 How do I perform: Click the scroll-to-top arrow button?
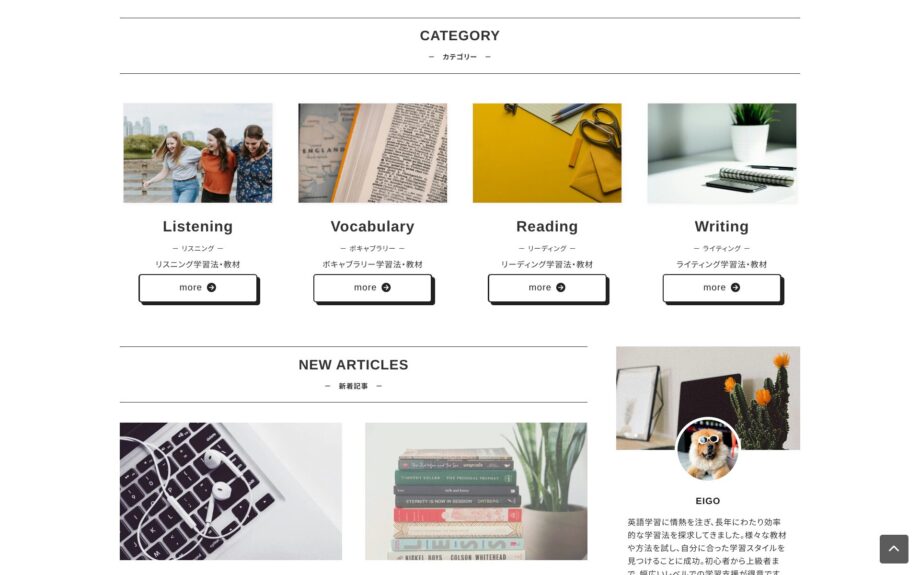[x=893, y=549]
